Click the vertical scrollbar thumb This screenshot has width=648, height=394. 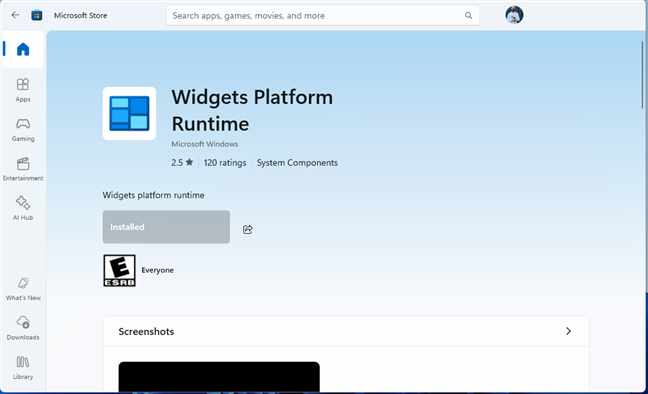point(642,74)
